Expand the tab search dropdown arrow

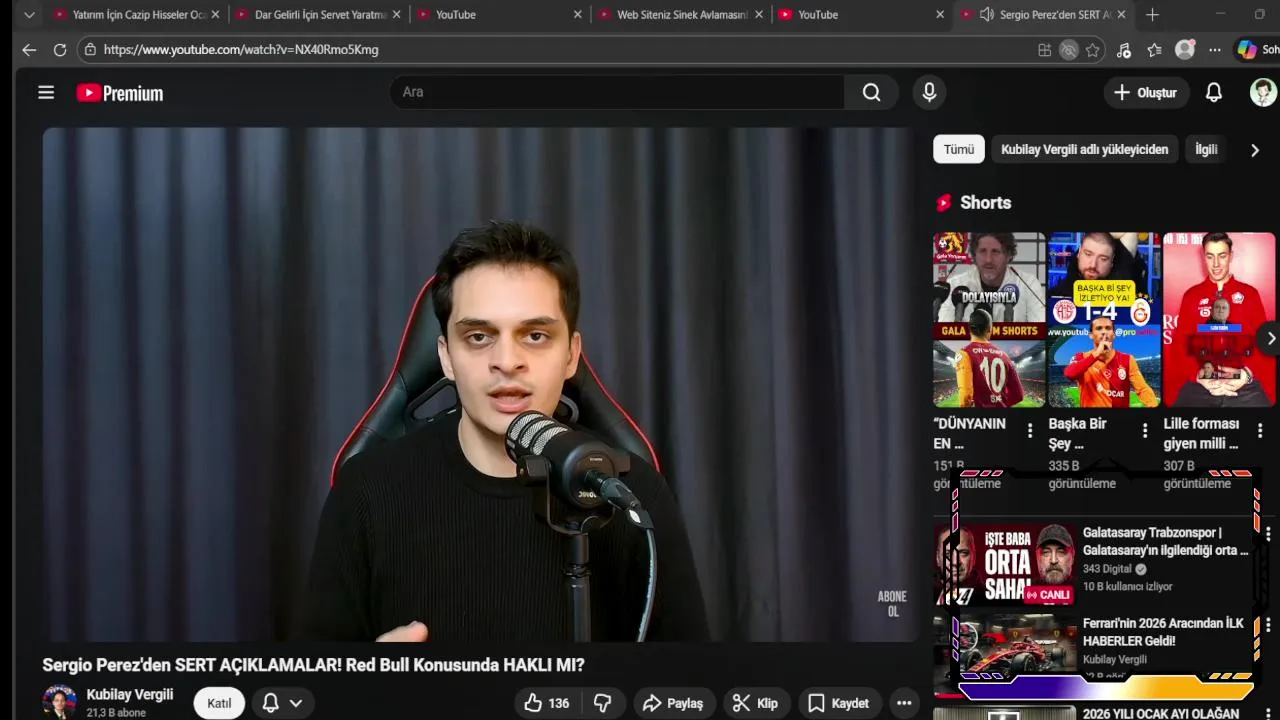point(29,15)
